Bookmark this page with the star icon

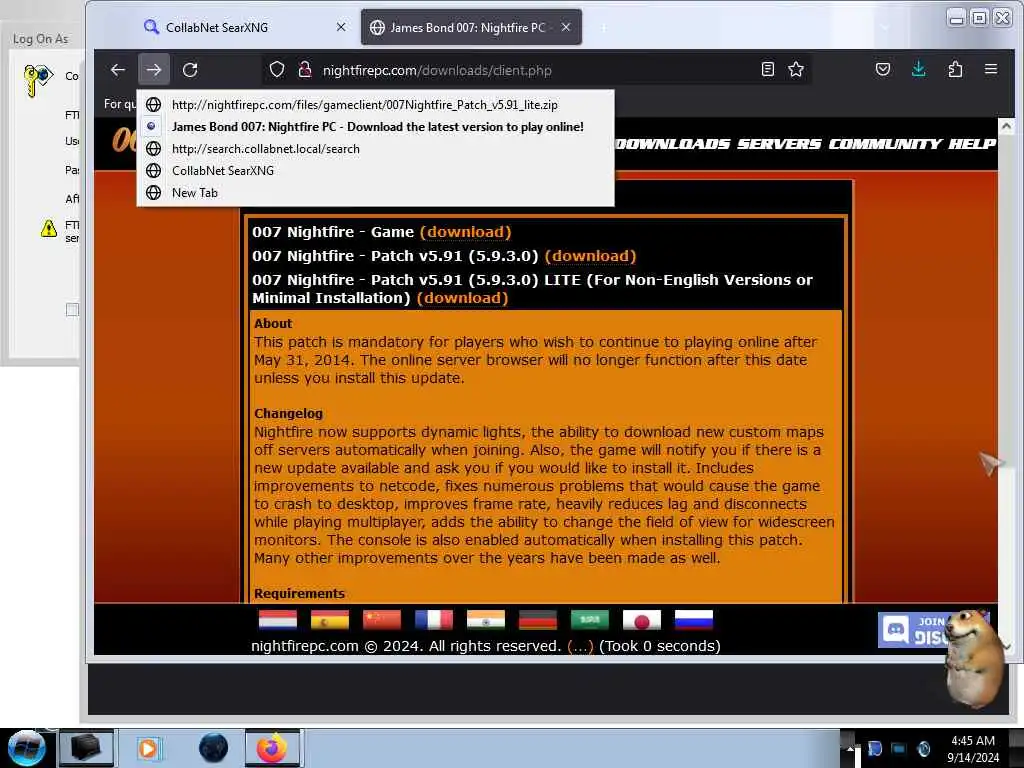[795, 69]
